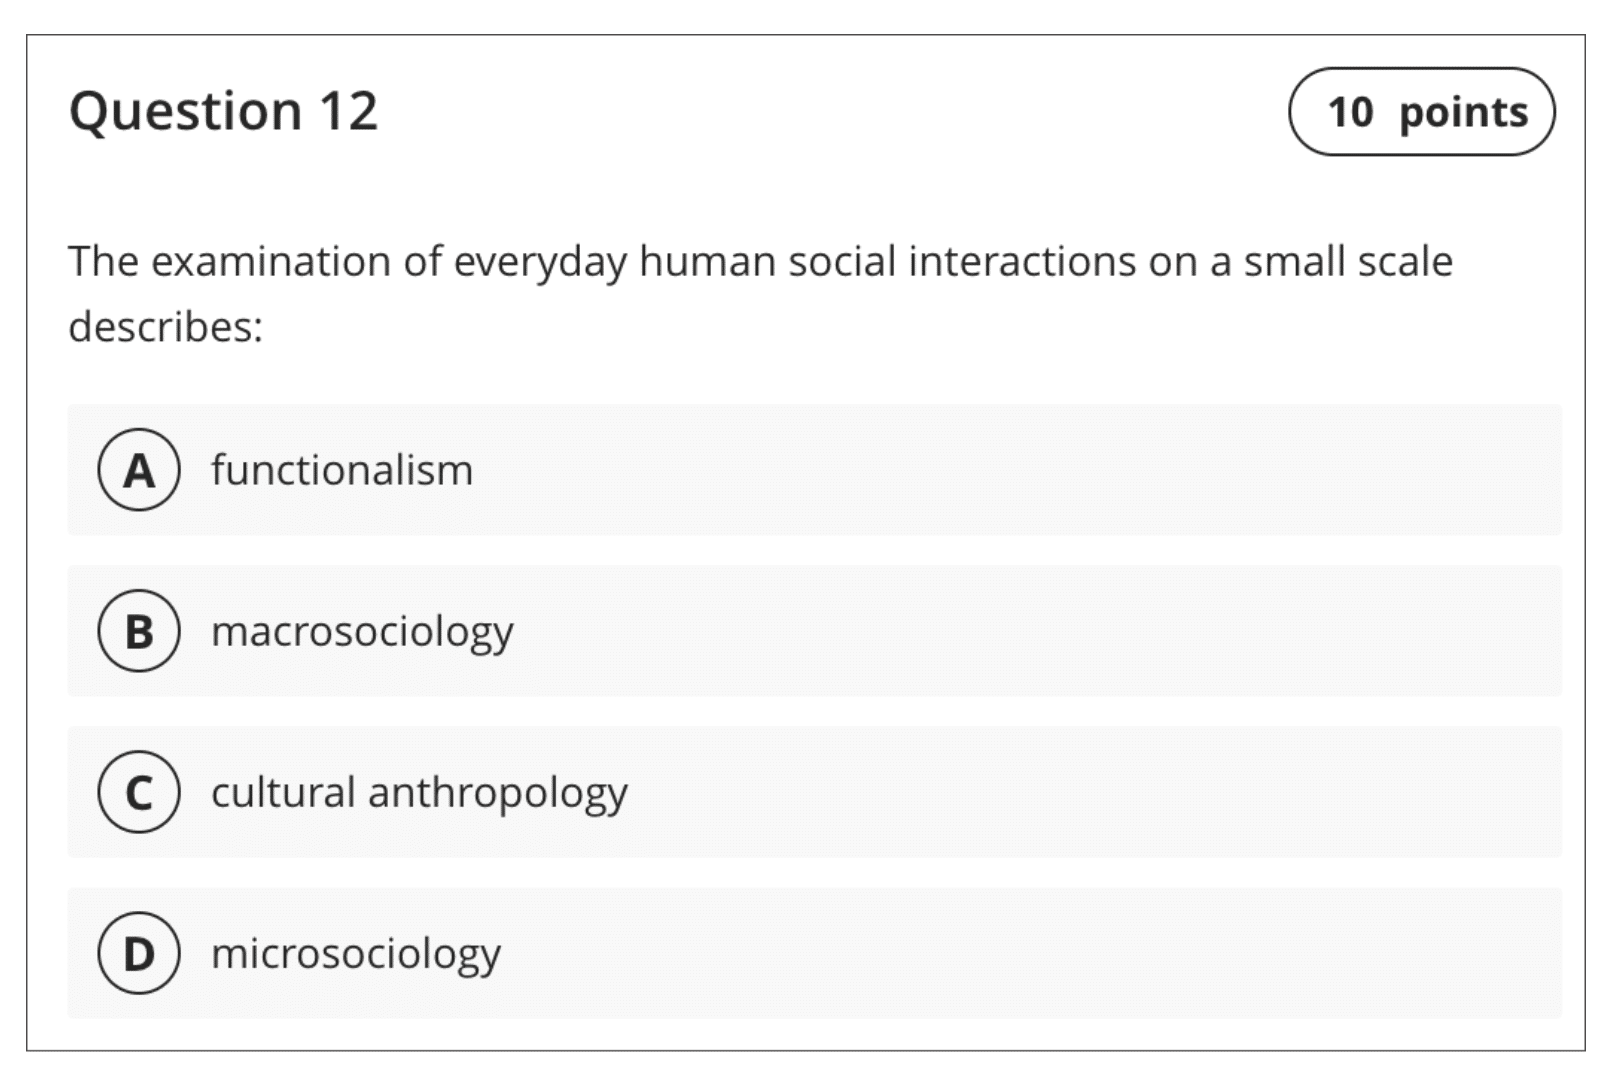This screenshot has width=1610, height=1086.
Task: Click the 10 points badge
Action: (x=1422, y=111)
